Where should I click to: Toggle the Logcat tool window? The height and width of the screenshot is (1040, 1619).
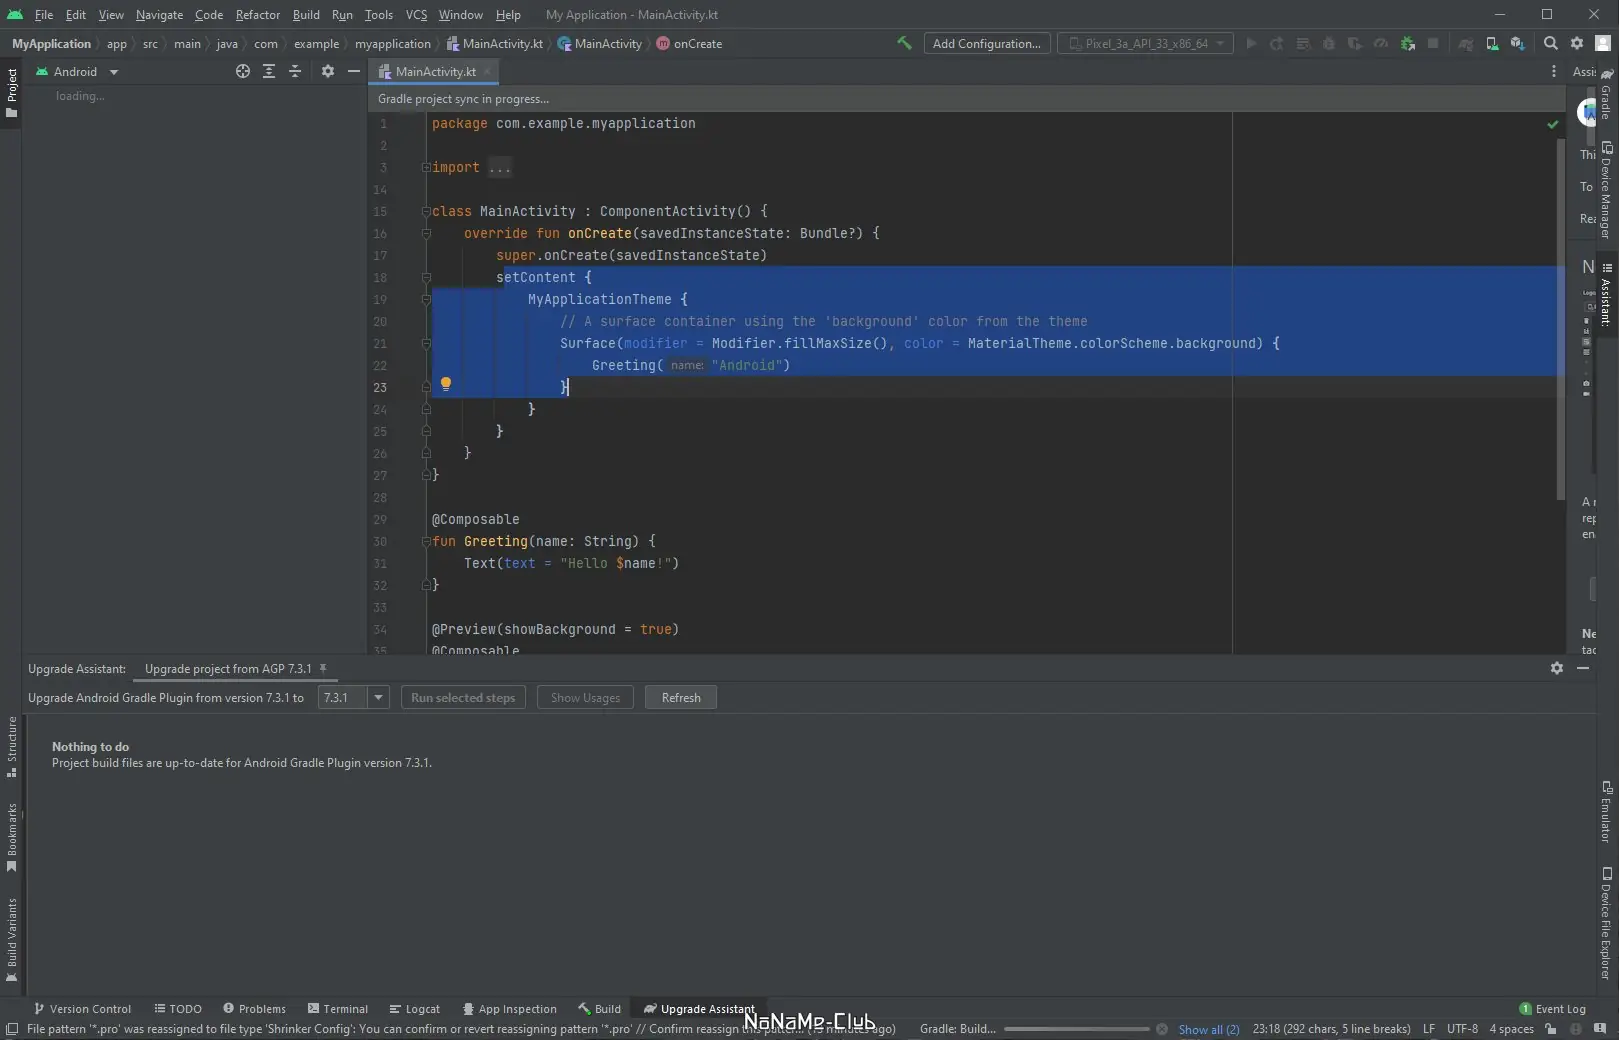[x=414, y=1009]
